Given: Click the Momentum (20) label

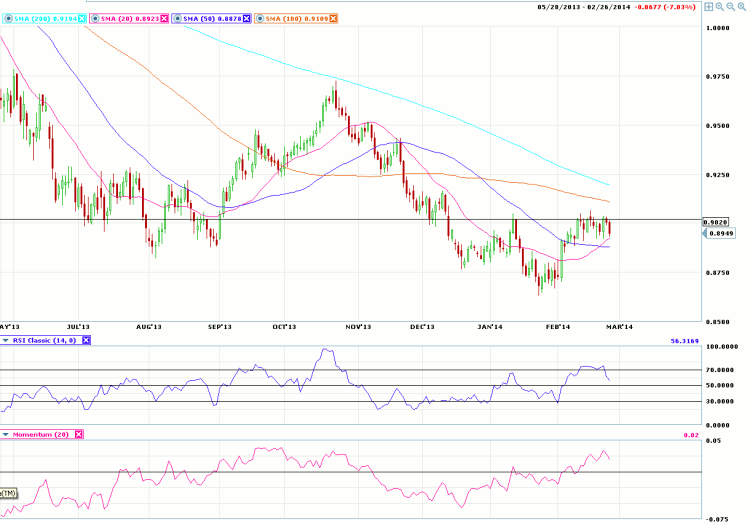Looking at the screenshot, I should [43, 433].
